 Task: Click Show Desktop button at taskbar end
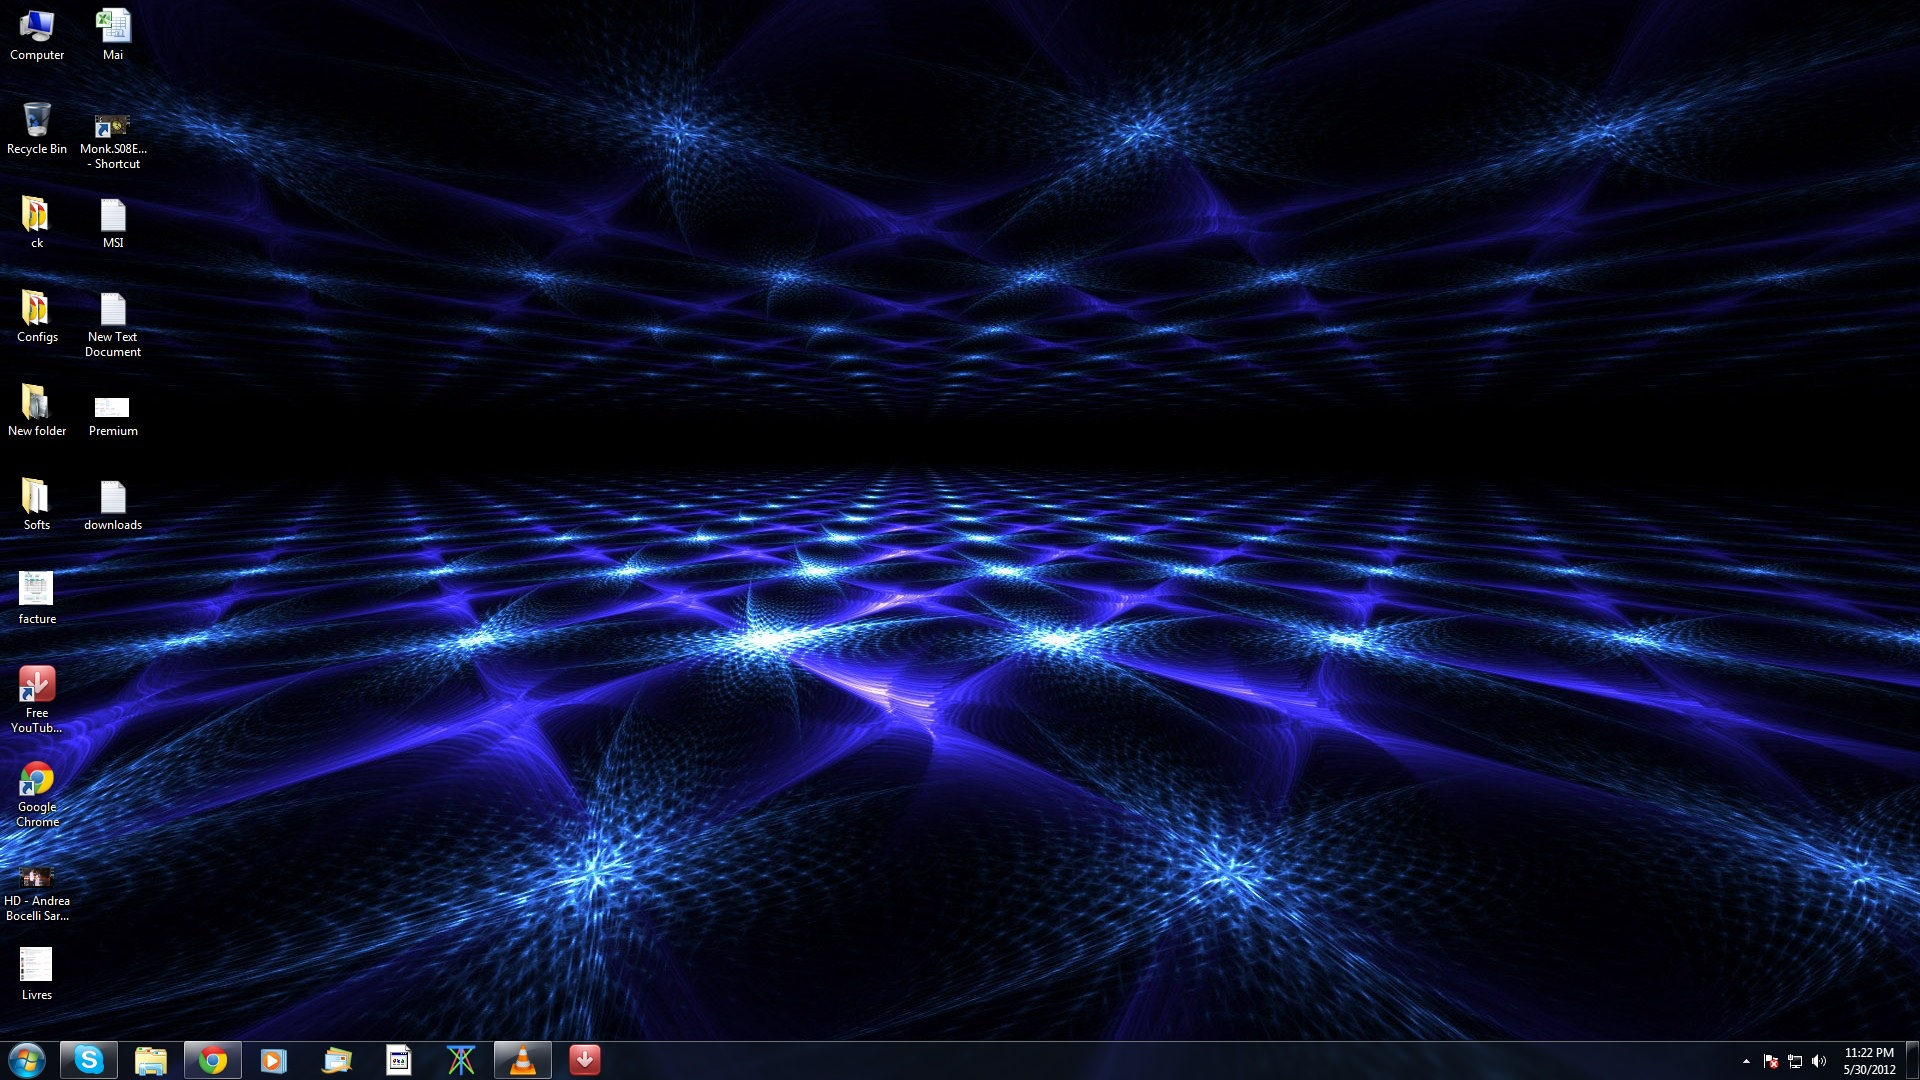pos(1912,1061)
